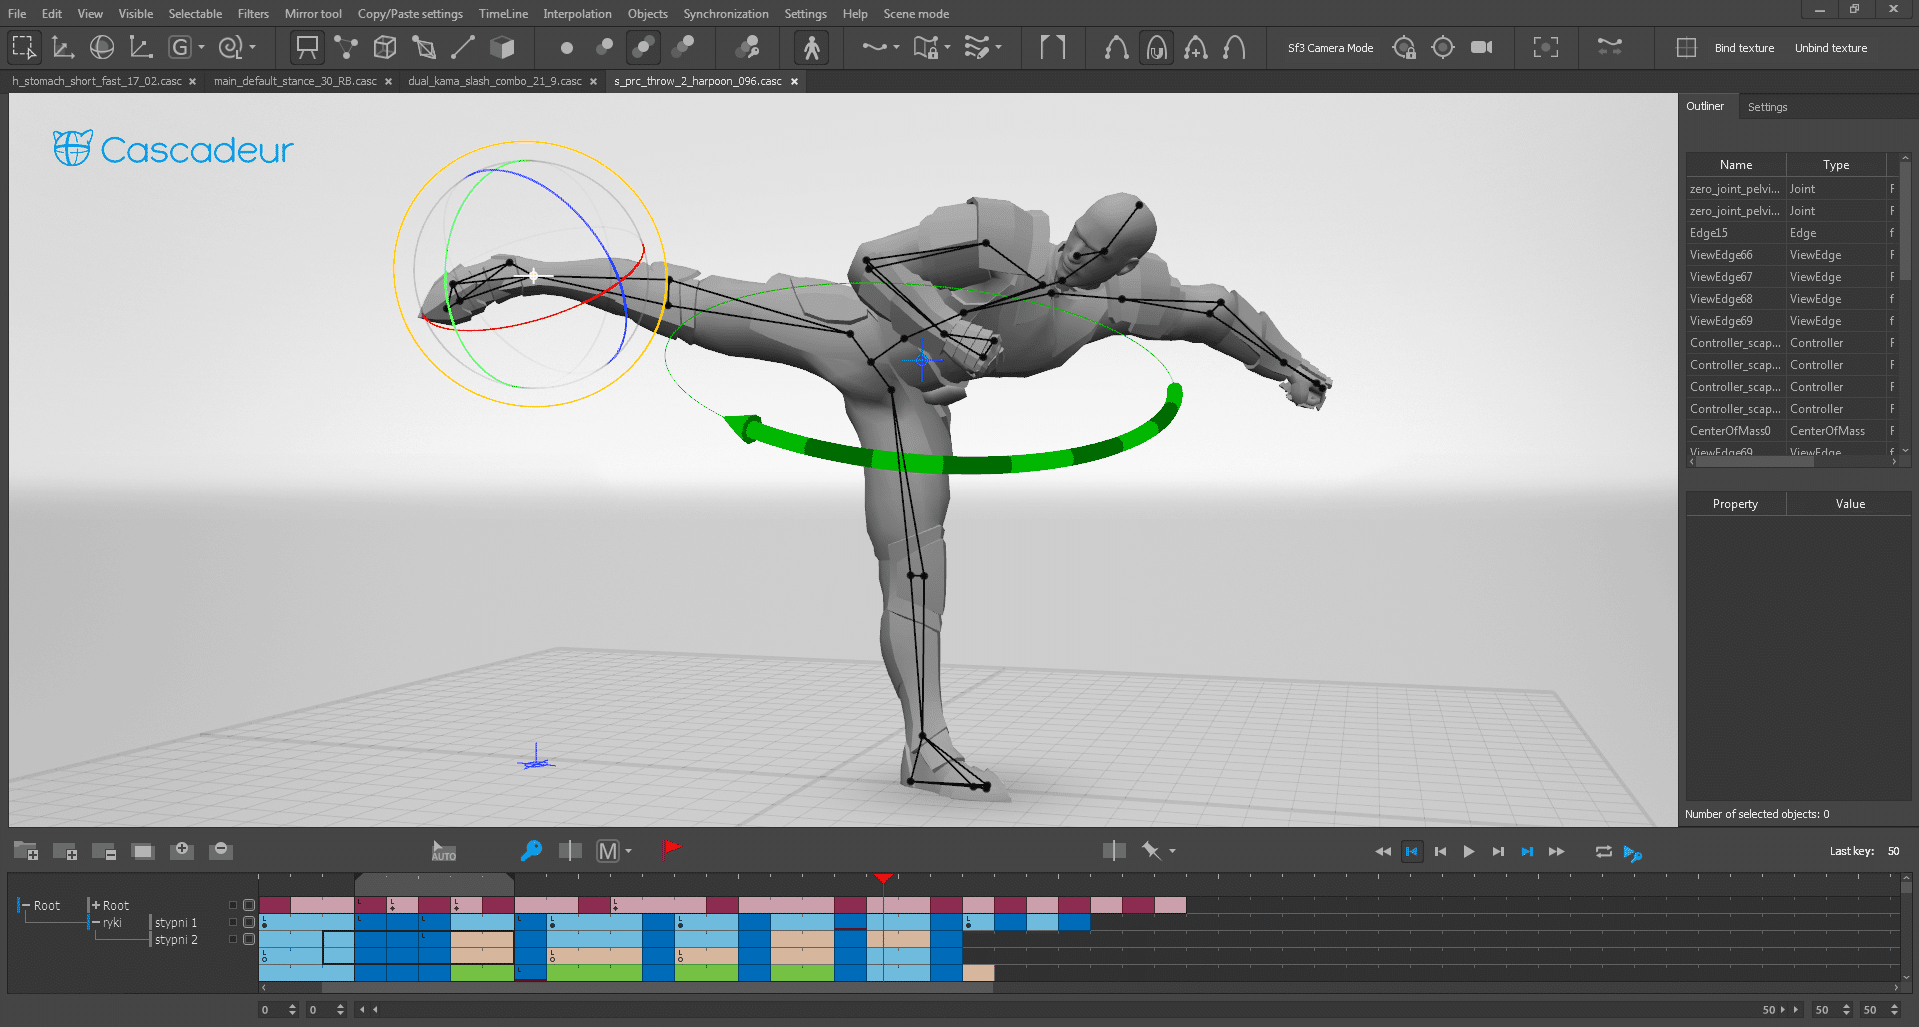The image size is (1919, 1027).
Task: Click the Bind texture button
Action: click(1744, 48)
